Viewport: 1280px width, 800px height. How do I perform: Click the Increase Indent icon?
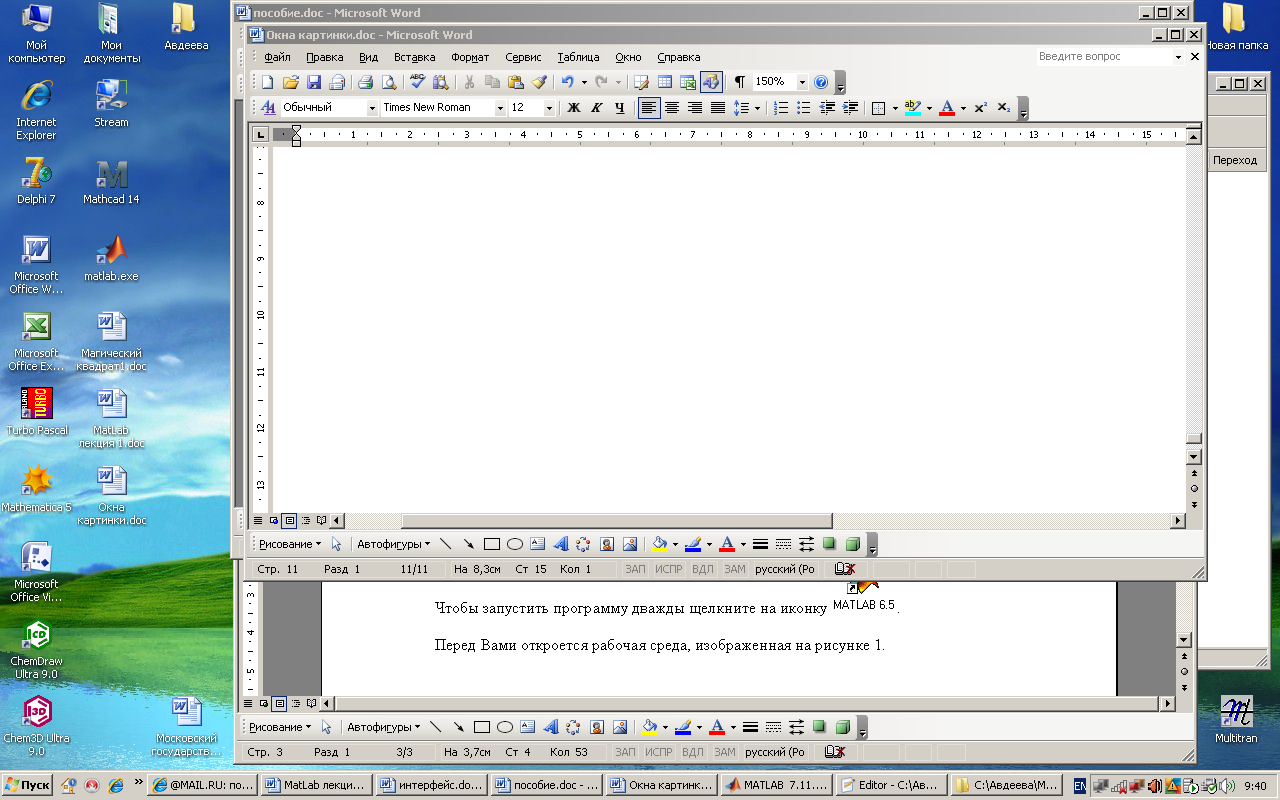point(851,107)
